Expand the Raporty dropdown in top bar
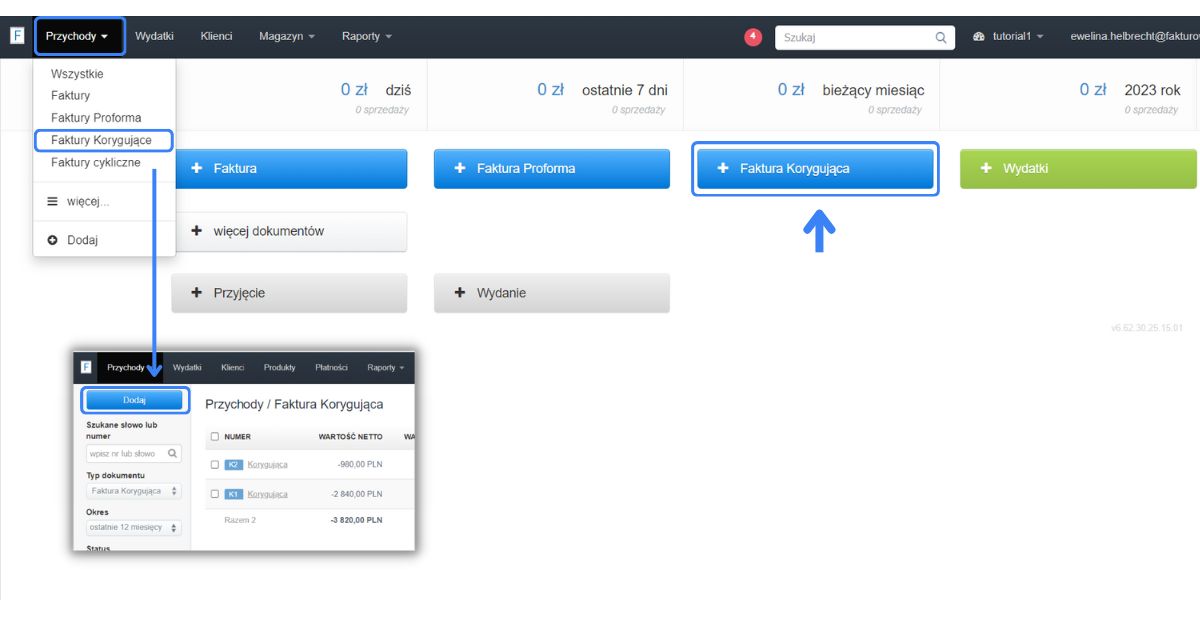 [367, 36]
